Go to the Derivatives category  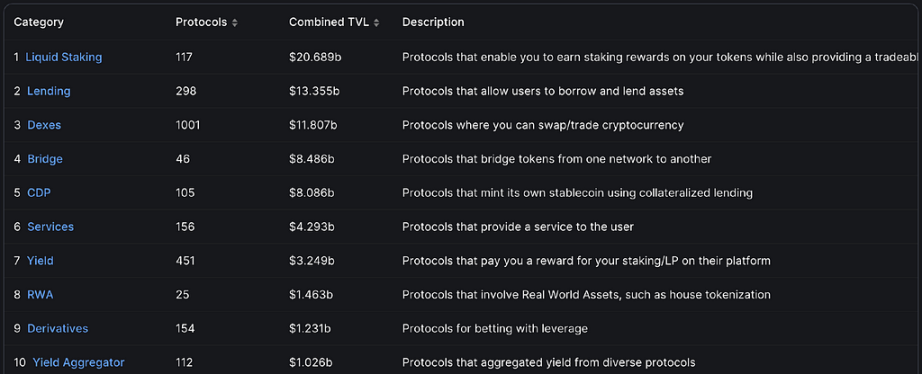point(58,328)
